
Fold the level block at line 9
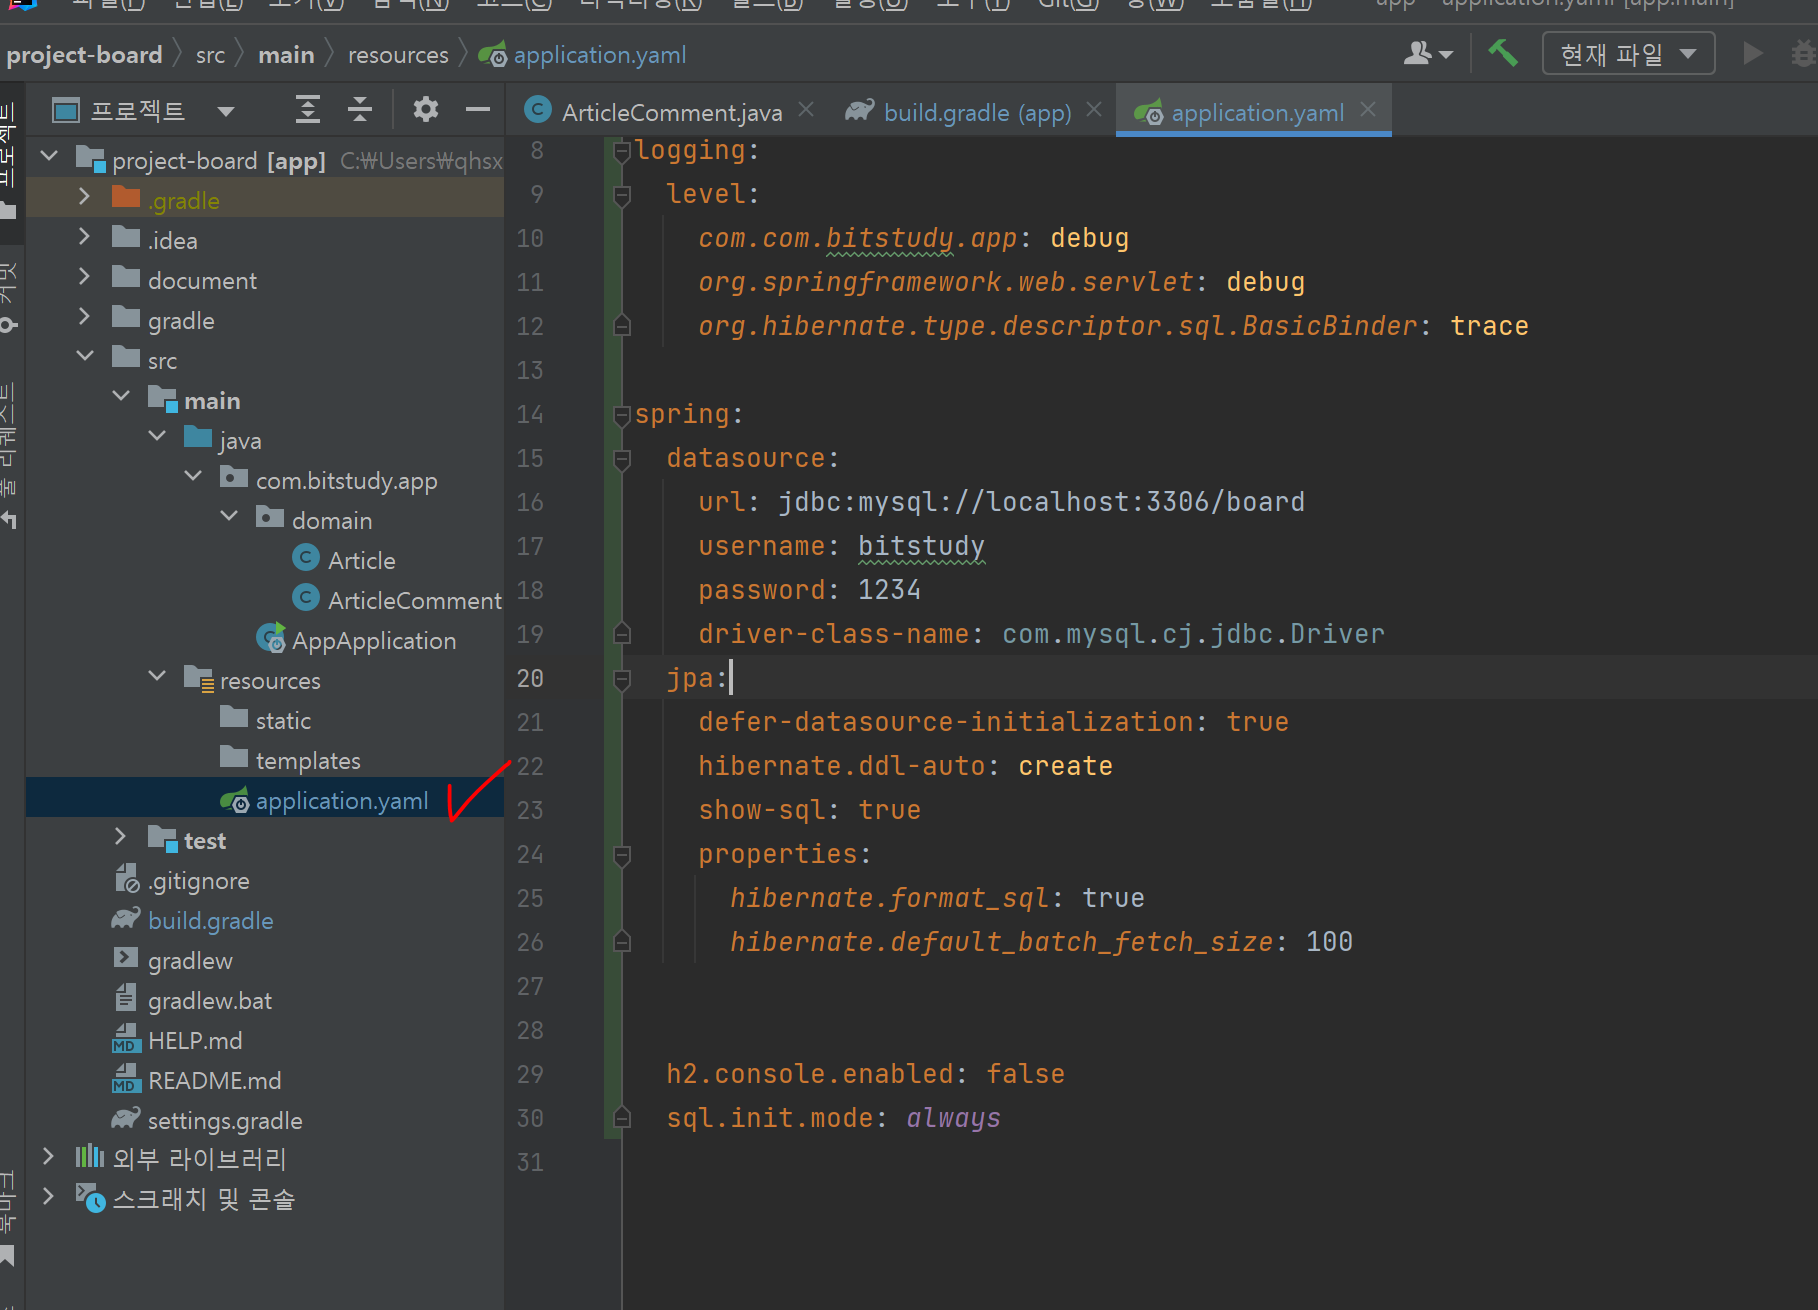pos(622,195)
